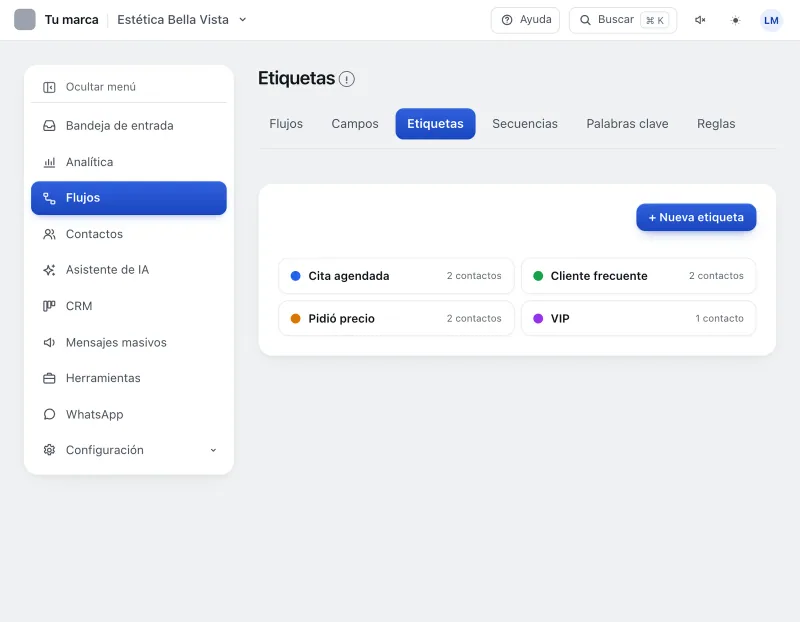Click the hide menu sidebar icon
Screen dimensions: 800x622
coord(49,87)
